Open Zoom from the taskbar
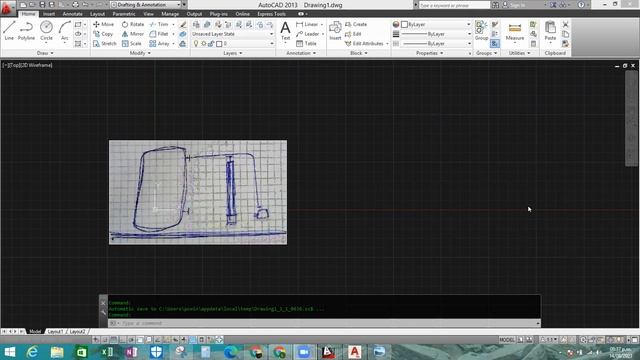This screenshot has width=640, height=360. (304, 352)
